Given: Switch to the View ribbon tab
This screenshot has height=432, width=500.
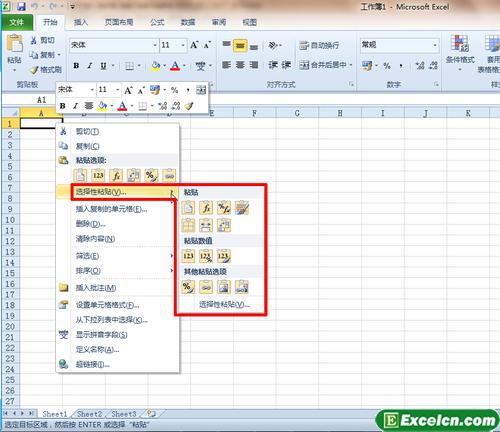Looking at the screenshot, I should 250,22.
